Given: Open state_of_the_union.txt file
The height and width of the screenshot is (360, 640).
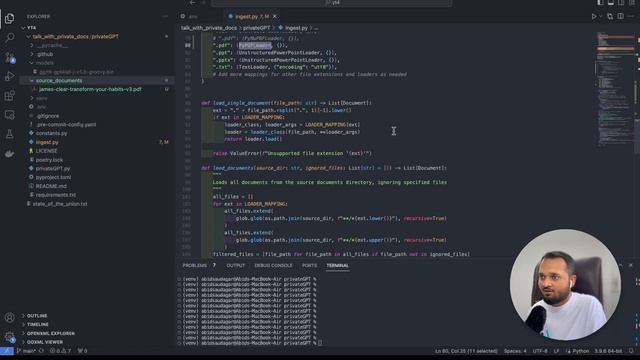Looking at the screenshot, I should coord(60,204).
